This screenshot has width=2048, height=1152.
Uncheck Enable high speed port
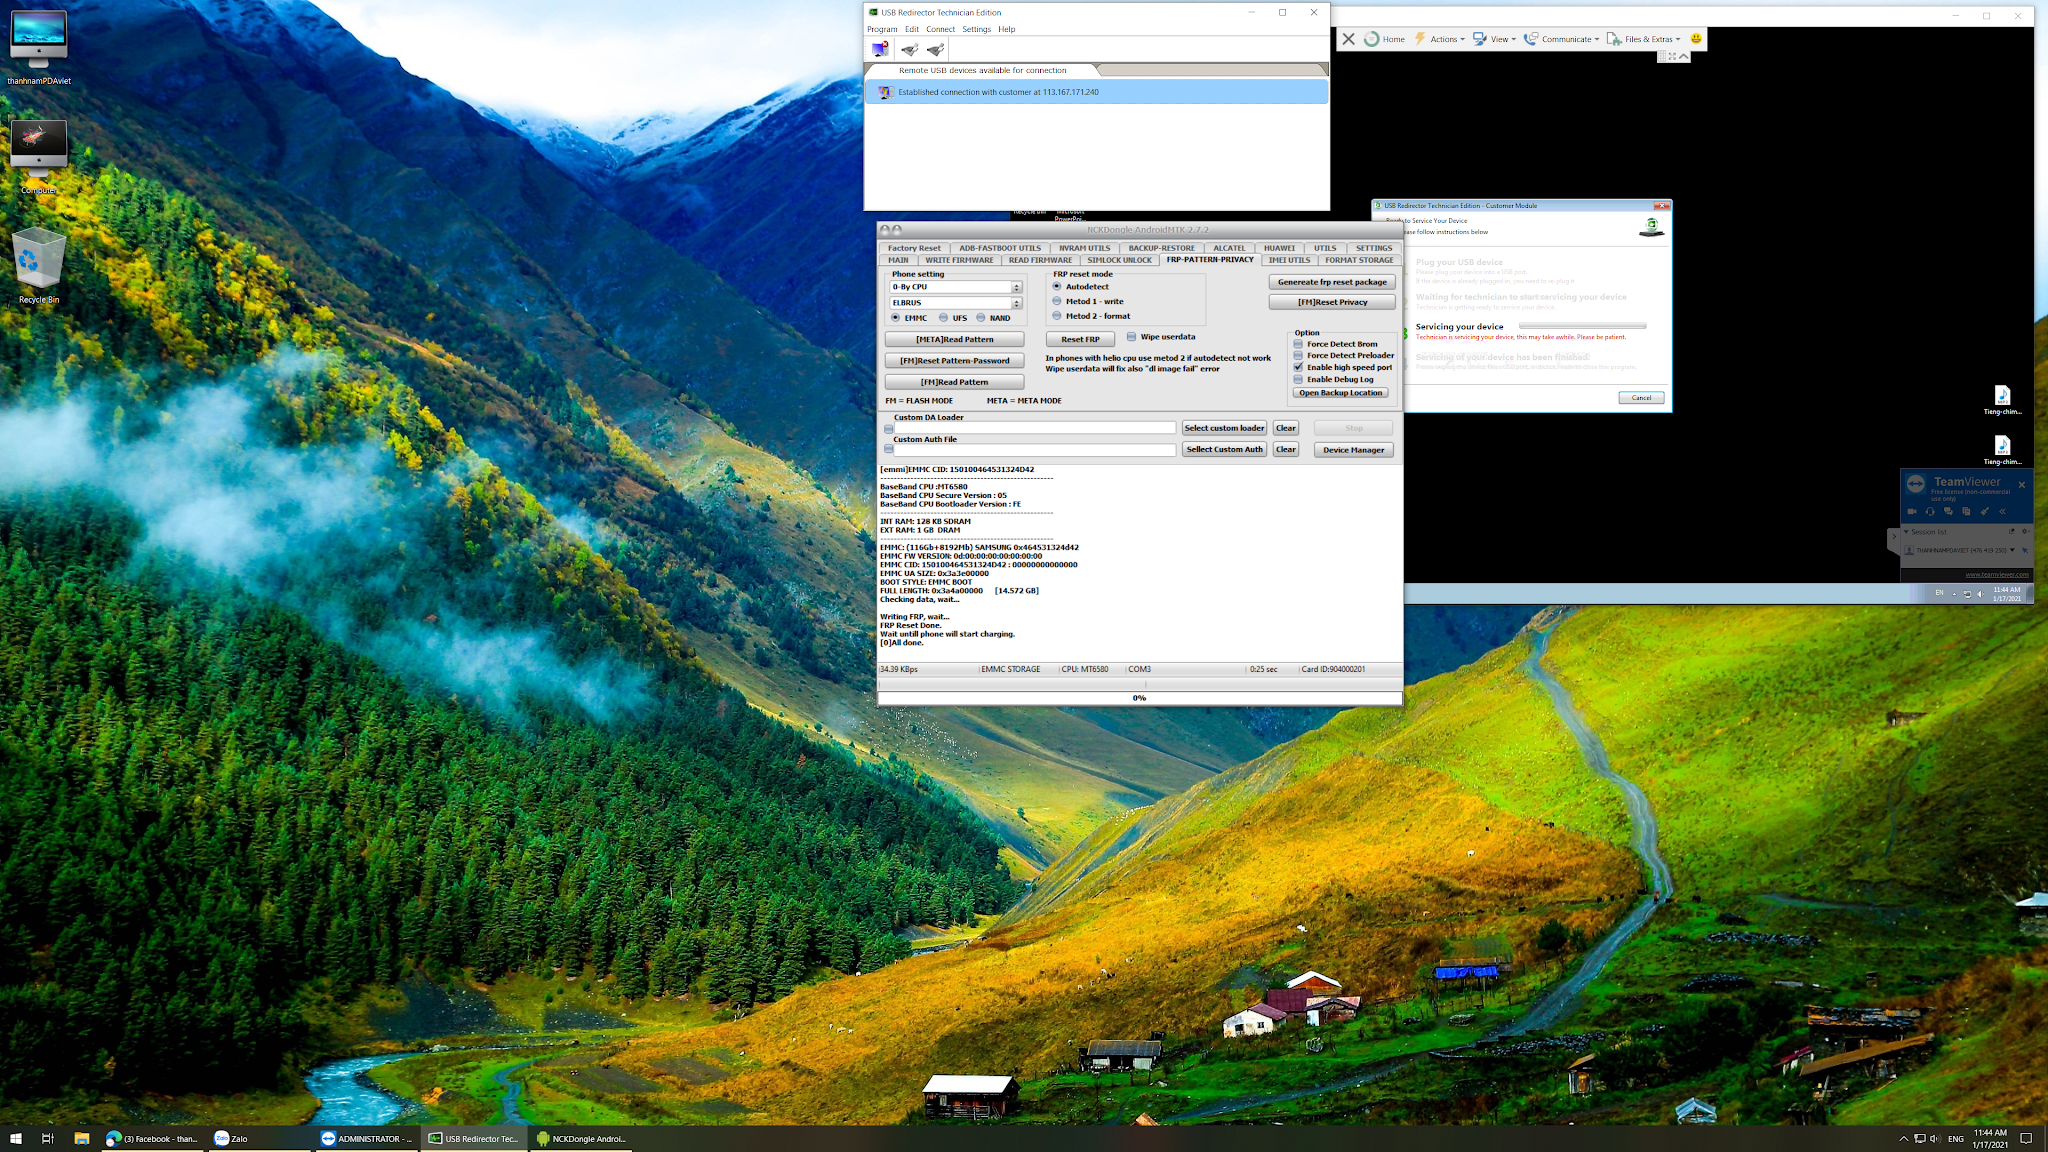click(1298, 367)
